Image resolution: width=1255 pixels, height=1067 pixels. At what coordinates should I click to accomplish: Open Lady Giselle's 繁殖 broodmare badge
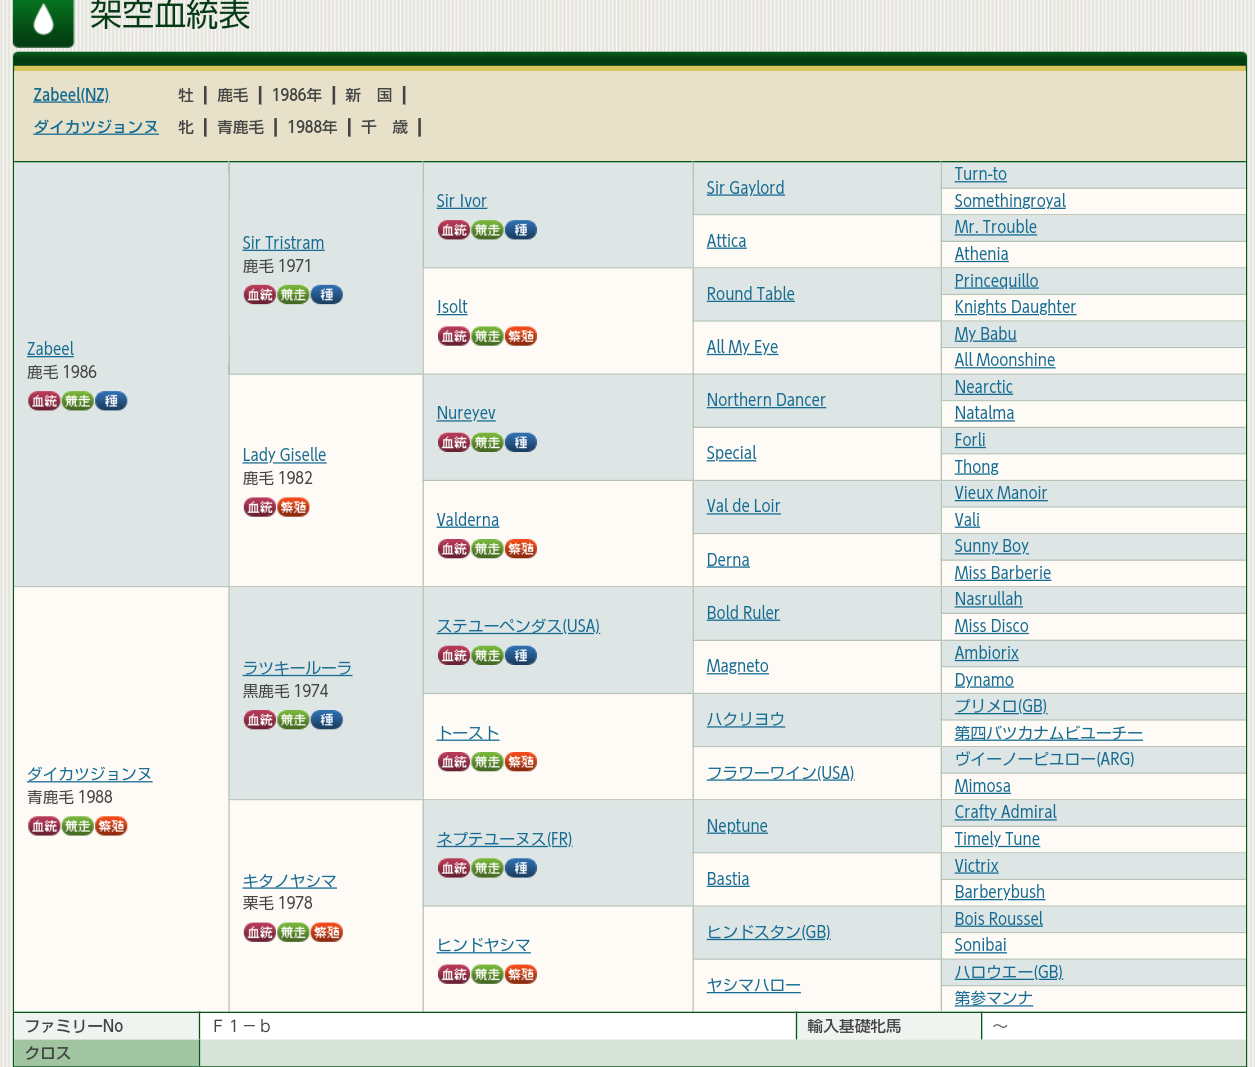point(293,507)
